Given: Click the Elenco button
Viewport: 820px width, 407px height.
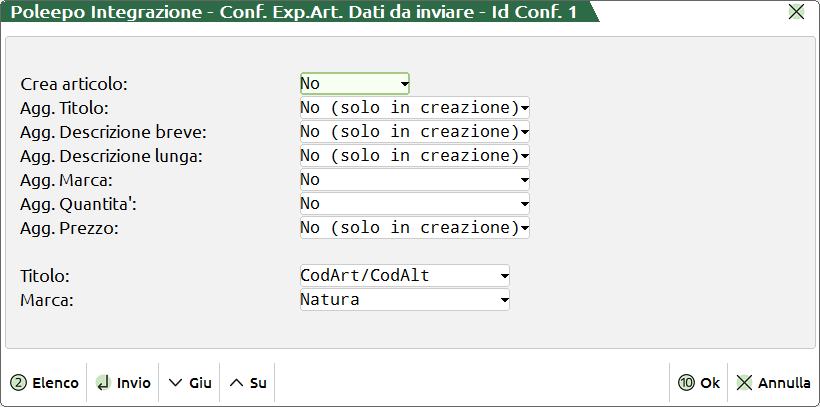Looking at the screenshot, I should tap(45, 383).
